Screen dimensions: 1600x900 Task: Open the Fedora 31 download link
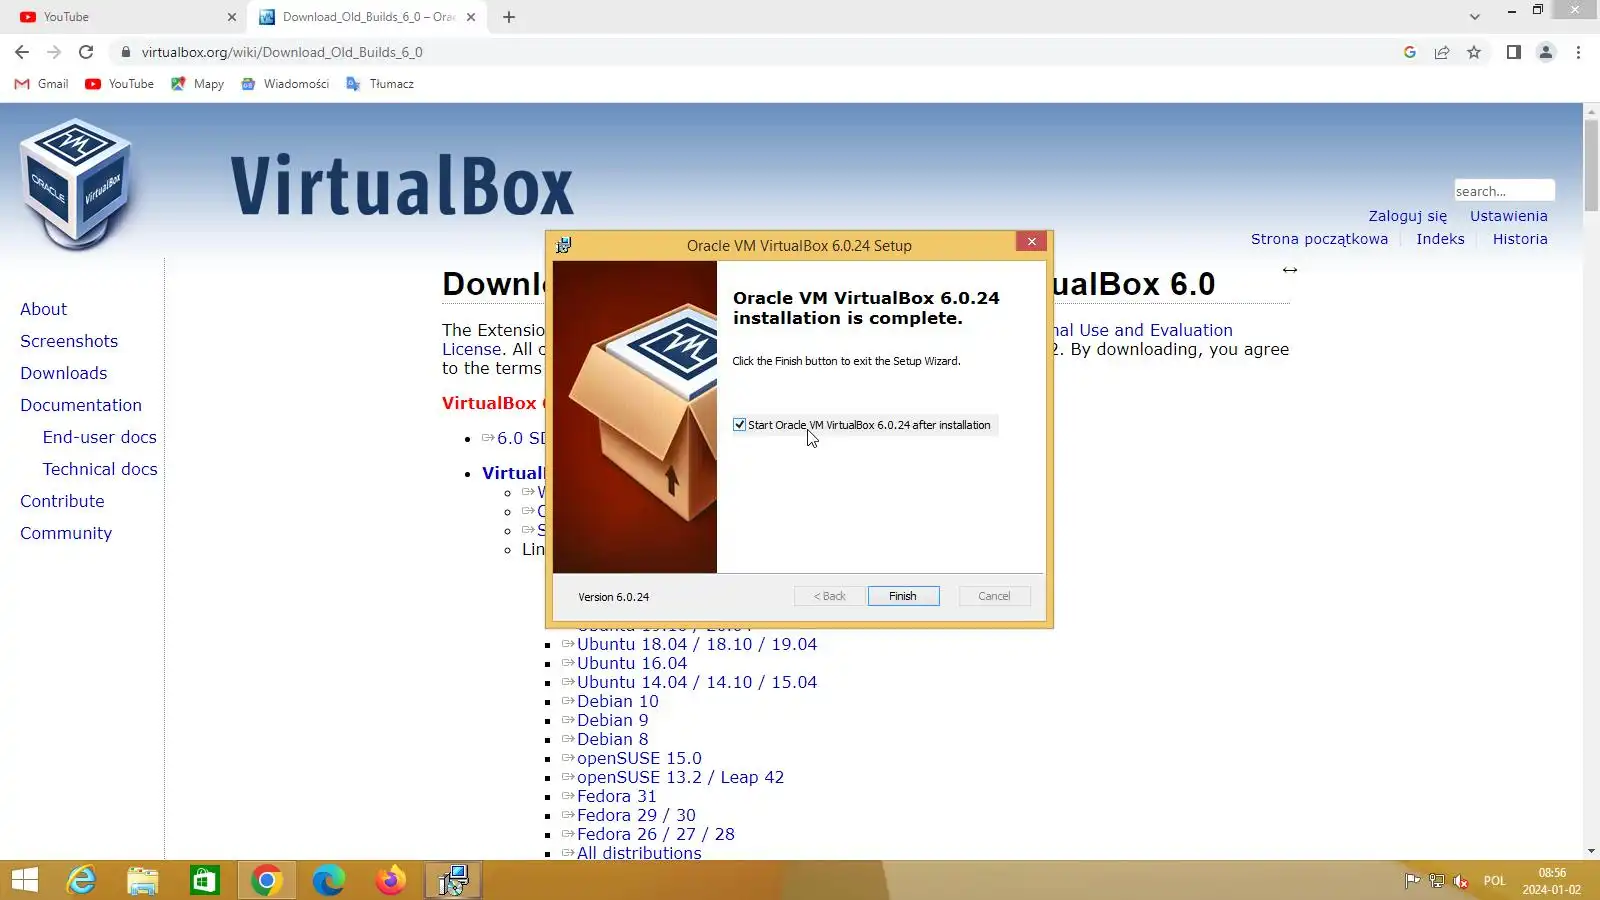pyautogui.click(x=617, y=797)
